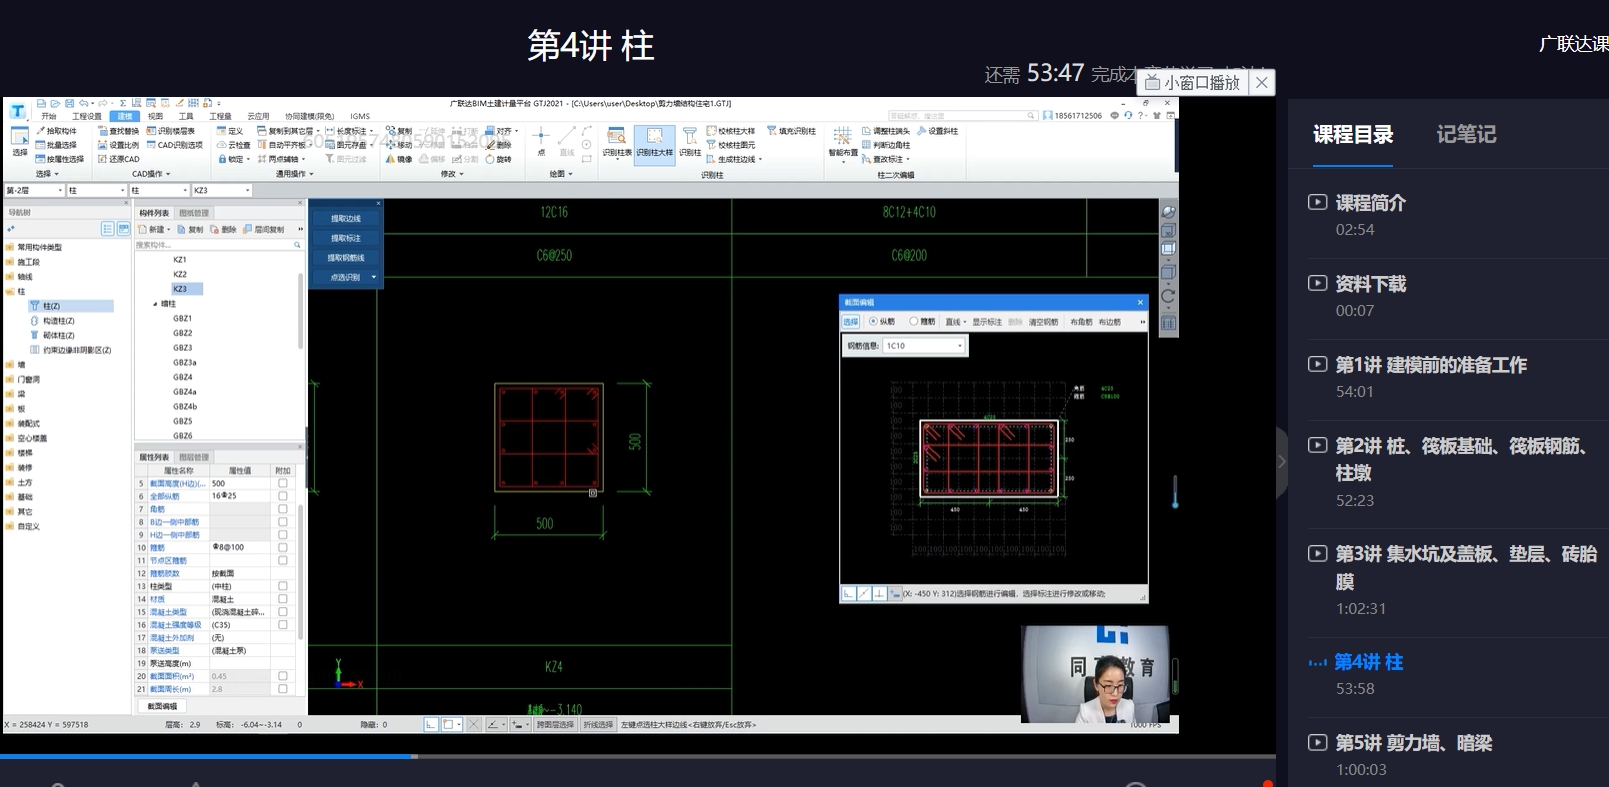Click 设置斜柱 in the ribbon
The image size is (1609, 787).
[x=937, y=131]
